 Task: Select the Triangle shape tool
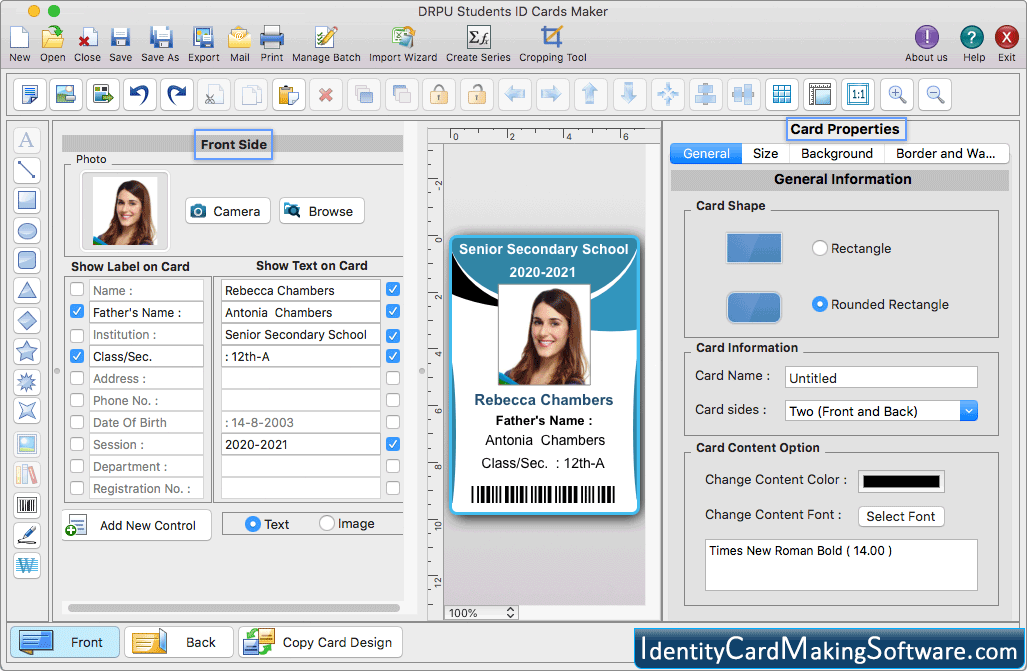click(x=27, y=290)
